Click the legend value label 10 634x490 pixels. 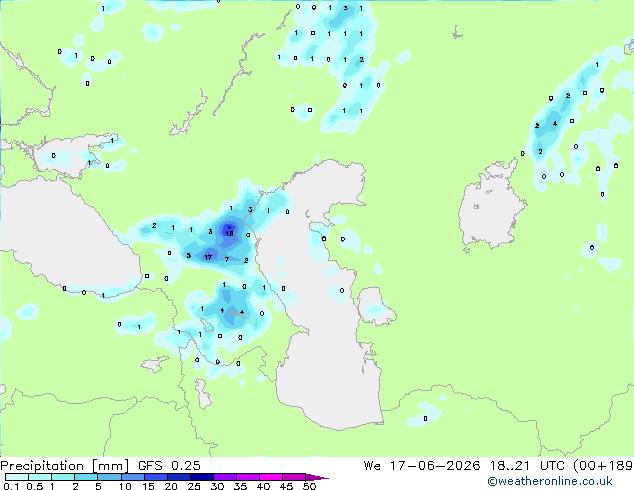(x=125, y=486)
